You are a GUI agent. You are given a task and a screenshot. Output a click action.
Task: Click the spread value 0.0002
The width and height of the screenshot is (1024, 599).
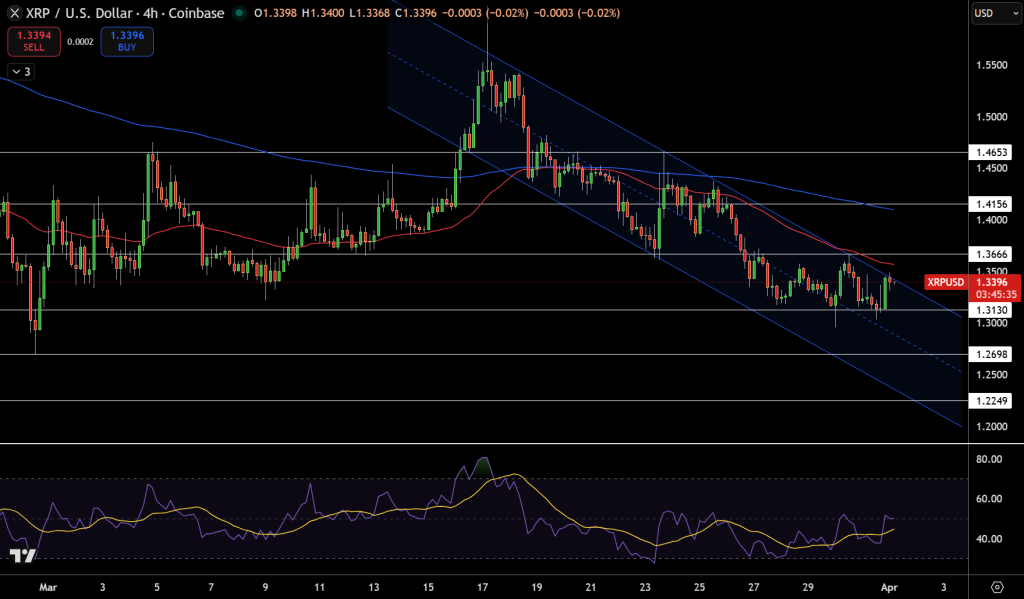79,43
